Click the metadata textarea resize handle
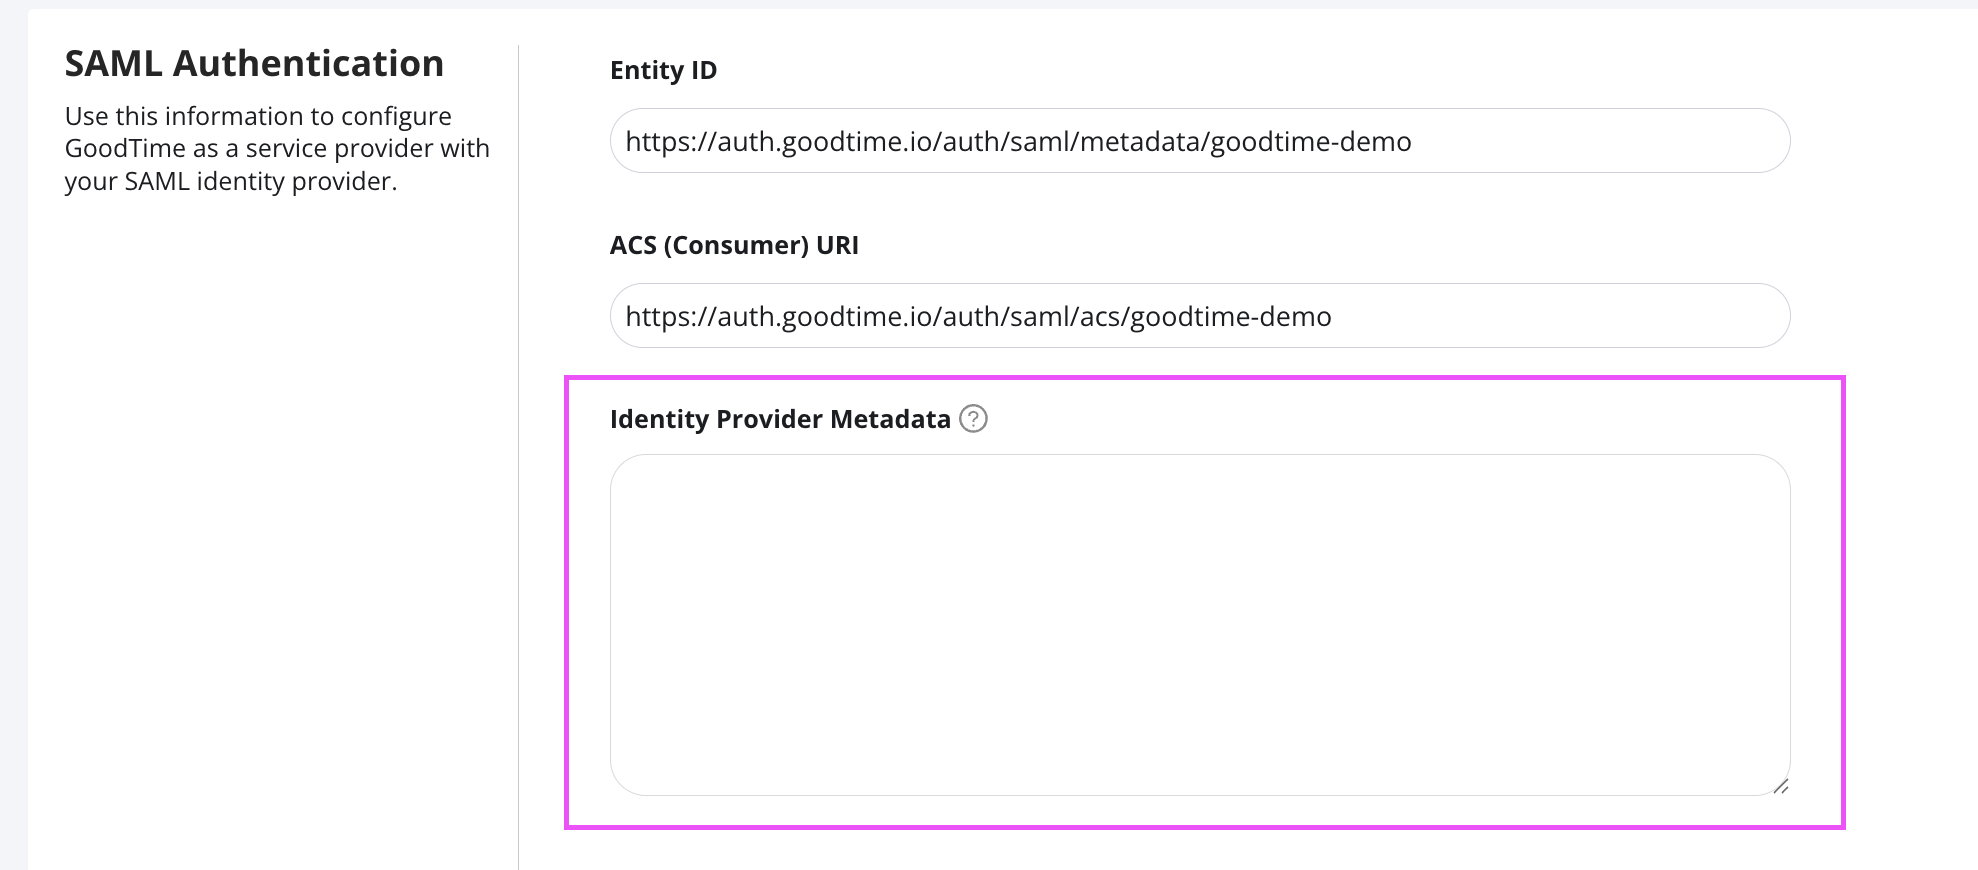The height and width of the screenshot is (870, 1978). pyautogui.click(x=1780, y=786)
